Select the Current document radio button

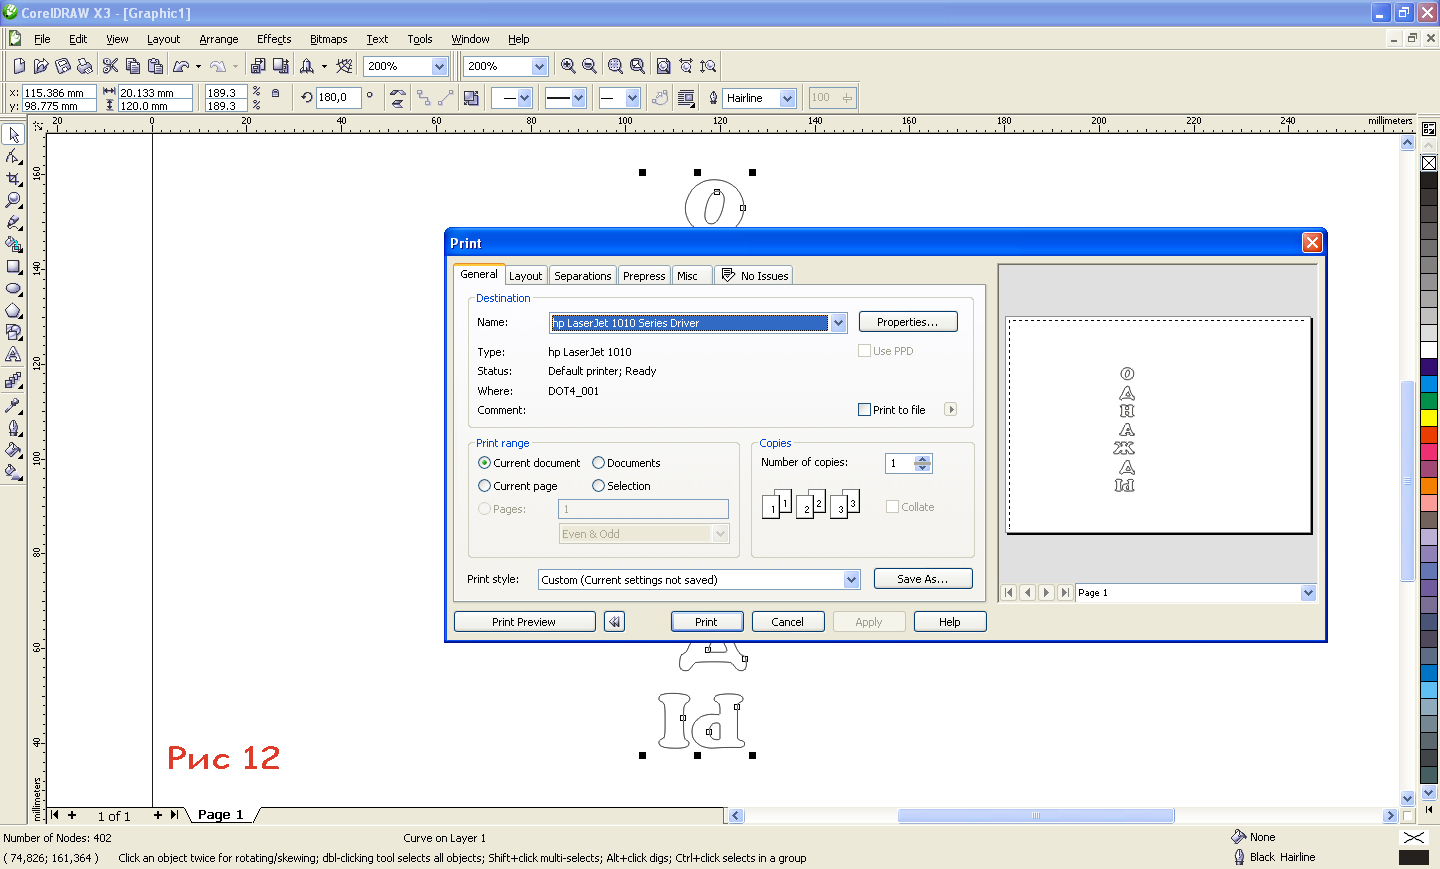(x=484, y=463)
